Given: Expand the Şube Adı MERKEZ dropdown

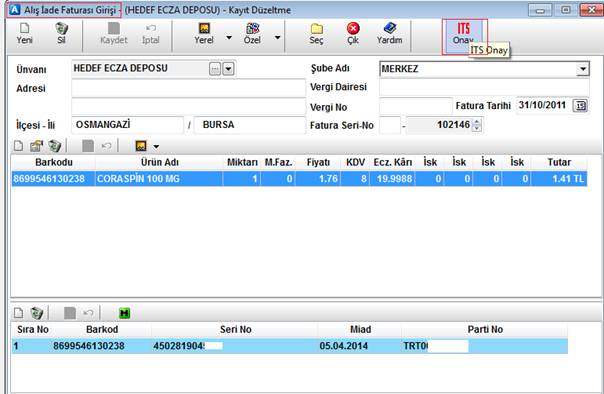Looking at the screenshot, I should 583,69.
